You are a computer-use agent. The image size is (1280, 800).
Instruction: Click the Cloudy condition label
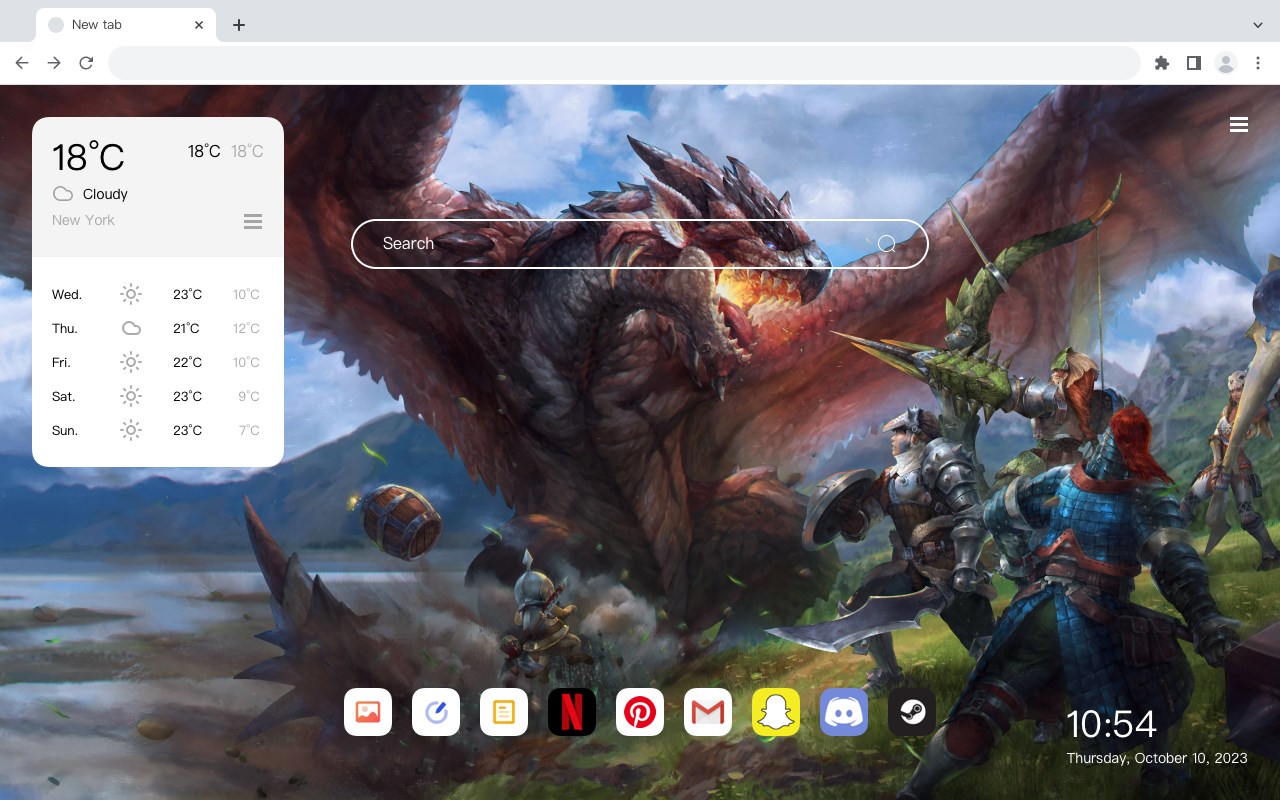(x=105, y=194)
